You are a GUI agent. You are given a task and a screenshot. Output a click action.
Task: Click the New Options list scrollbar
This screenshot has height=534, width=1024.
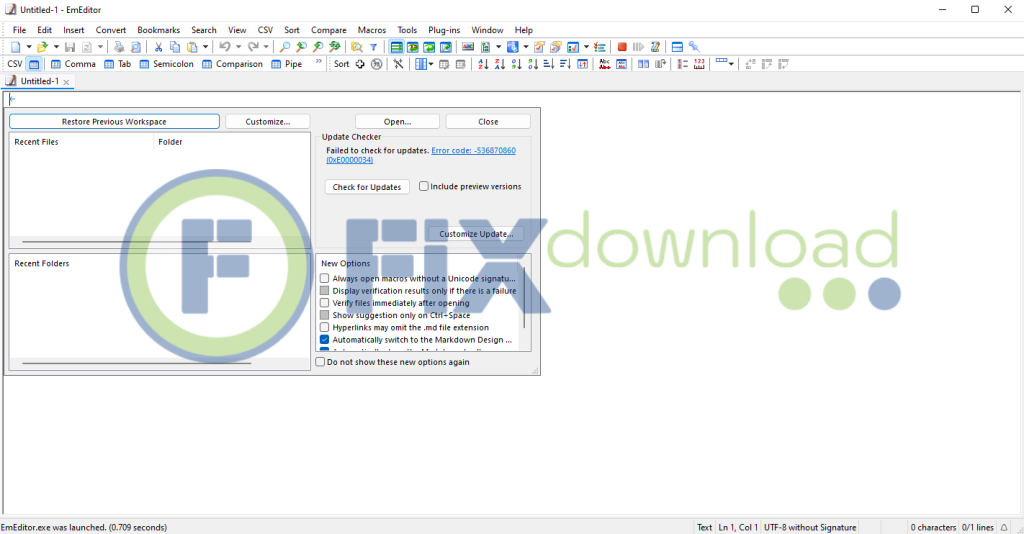coord(524,300)
